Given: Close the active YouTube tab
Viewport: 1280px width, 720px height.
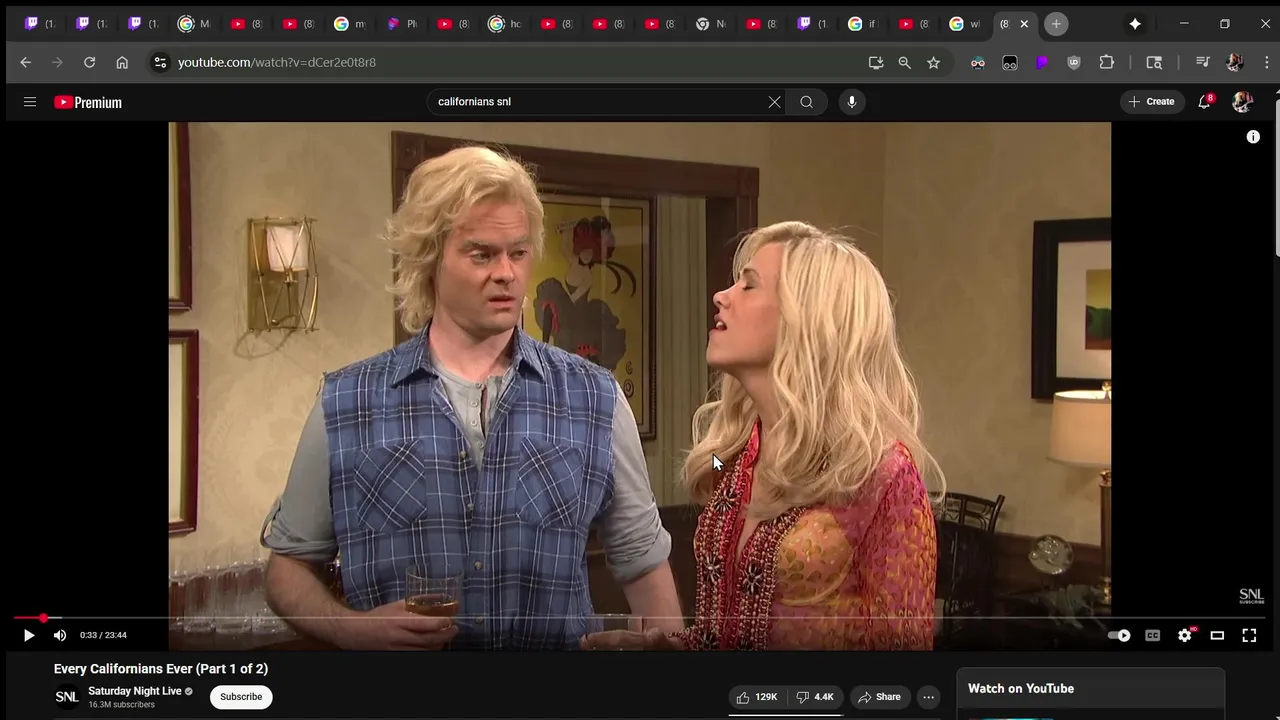Looking at the screenshot, I should (1024, 24).
